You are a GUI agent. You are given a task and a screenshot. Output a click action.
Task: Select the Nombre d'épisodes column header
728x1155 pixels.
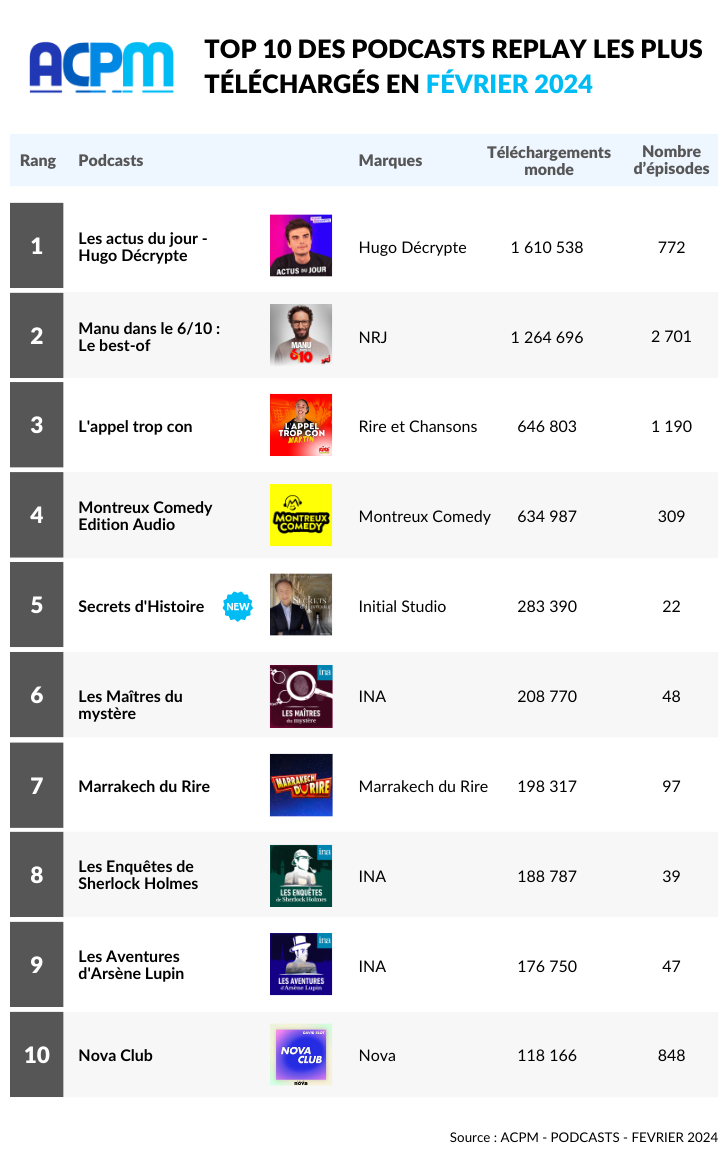[x=671, y=160]
